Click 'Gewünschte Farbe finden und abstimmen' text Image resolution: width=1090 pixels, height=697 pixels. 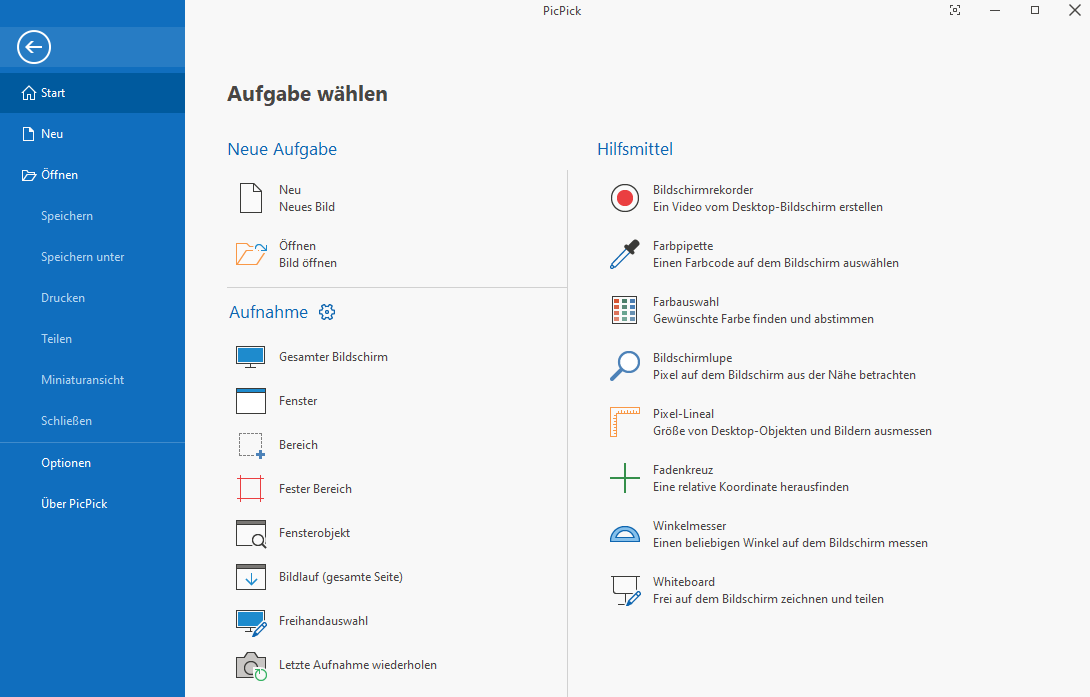[763, 319]
